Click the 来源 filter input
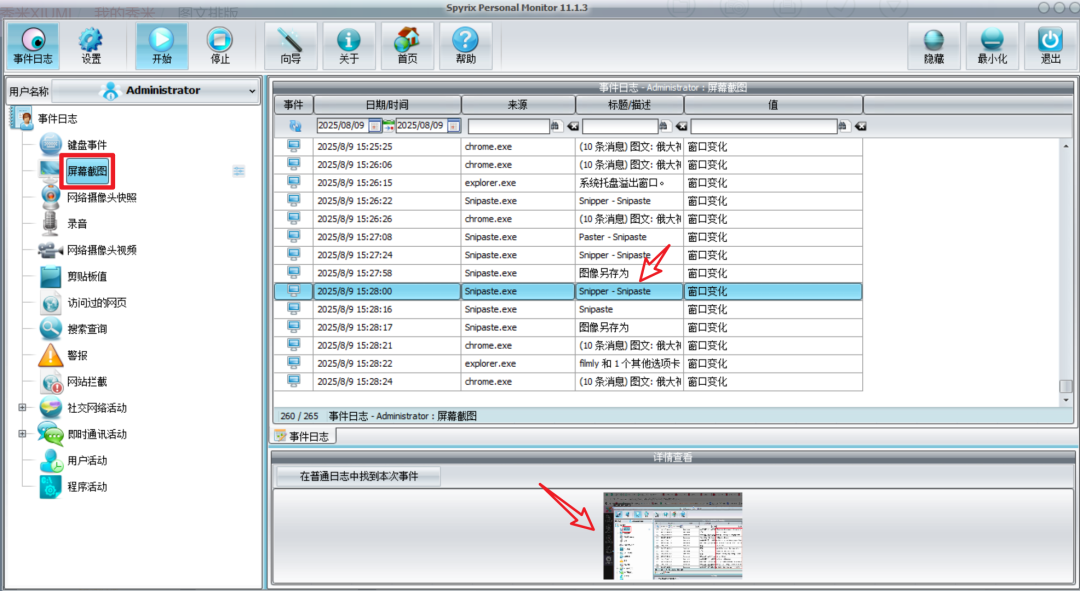Screen dimensions: 1080x591 (x=508, y=126)
